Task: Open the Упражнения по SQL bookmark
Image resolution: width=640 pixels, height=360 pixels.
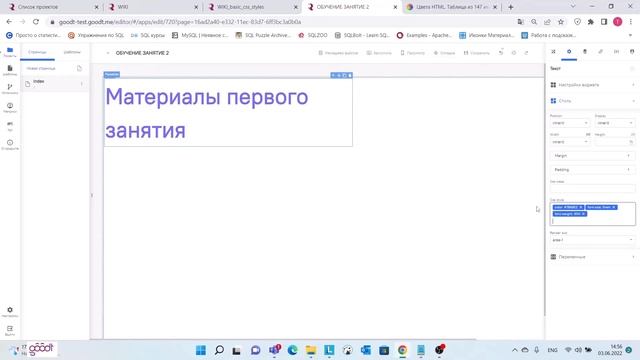Action: tap(96, 36)
